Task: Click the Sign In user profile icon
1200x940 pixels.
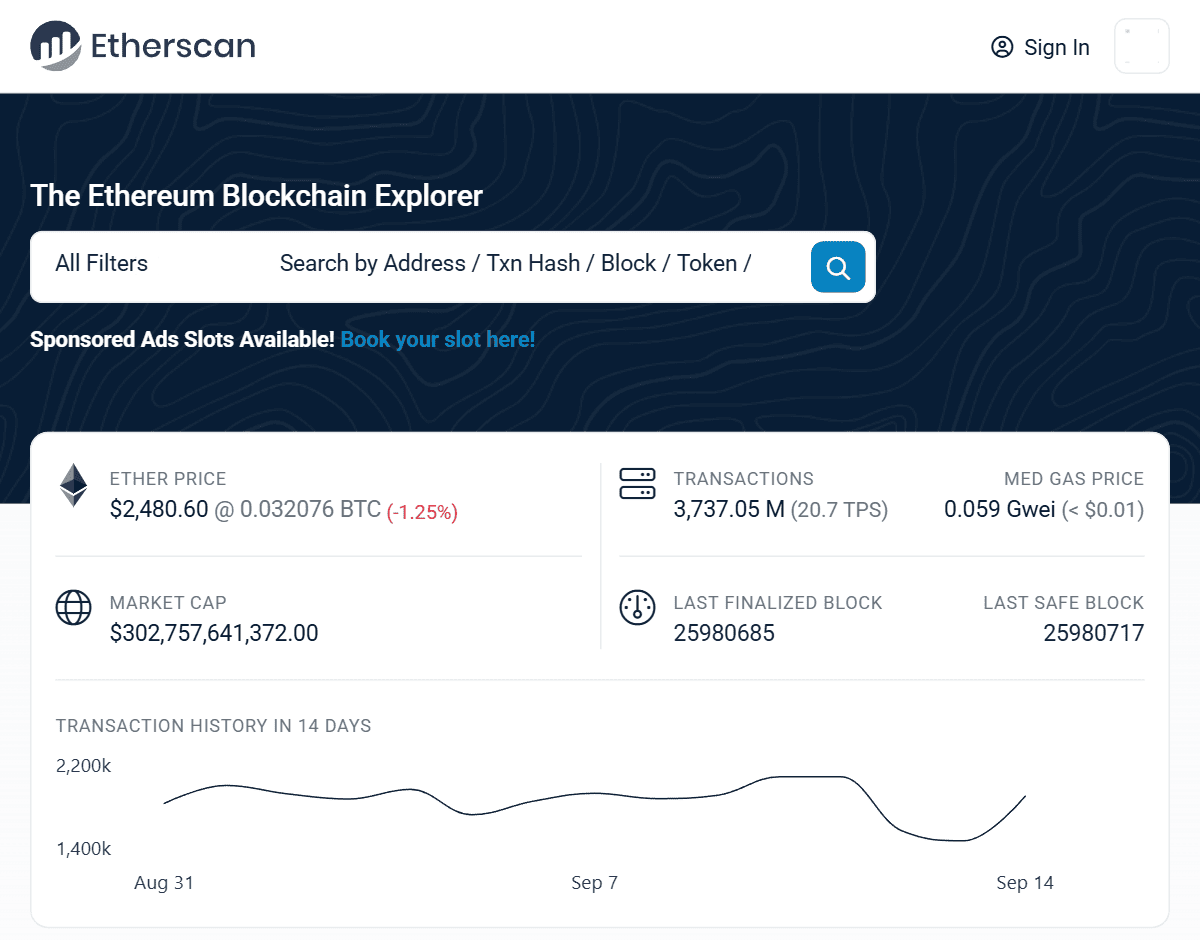Action: pyautogui.click(x=1002, y=47)
